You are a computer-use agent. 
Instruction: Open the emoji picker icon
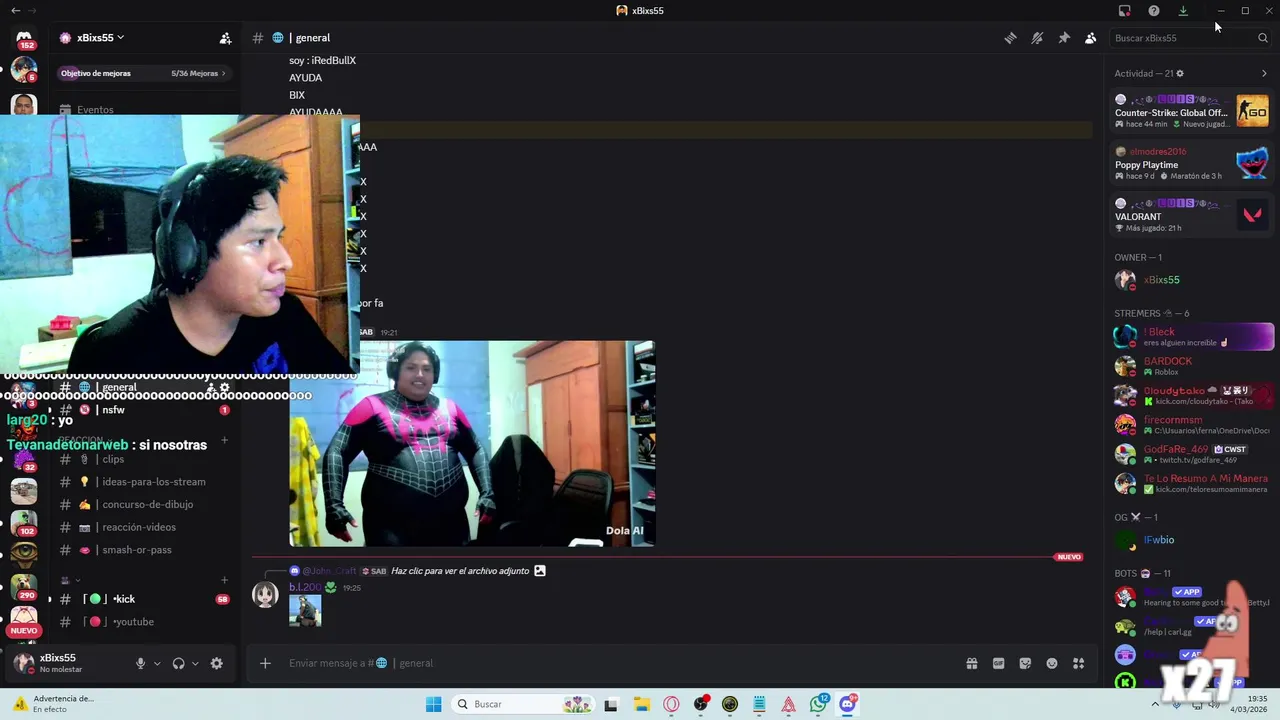(1052, 663)
